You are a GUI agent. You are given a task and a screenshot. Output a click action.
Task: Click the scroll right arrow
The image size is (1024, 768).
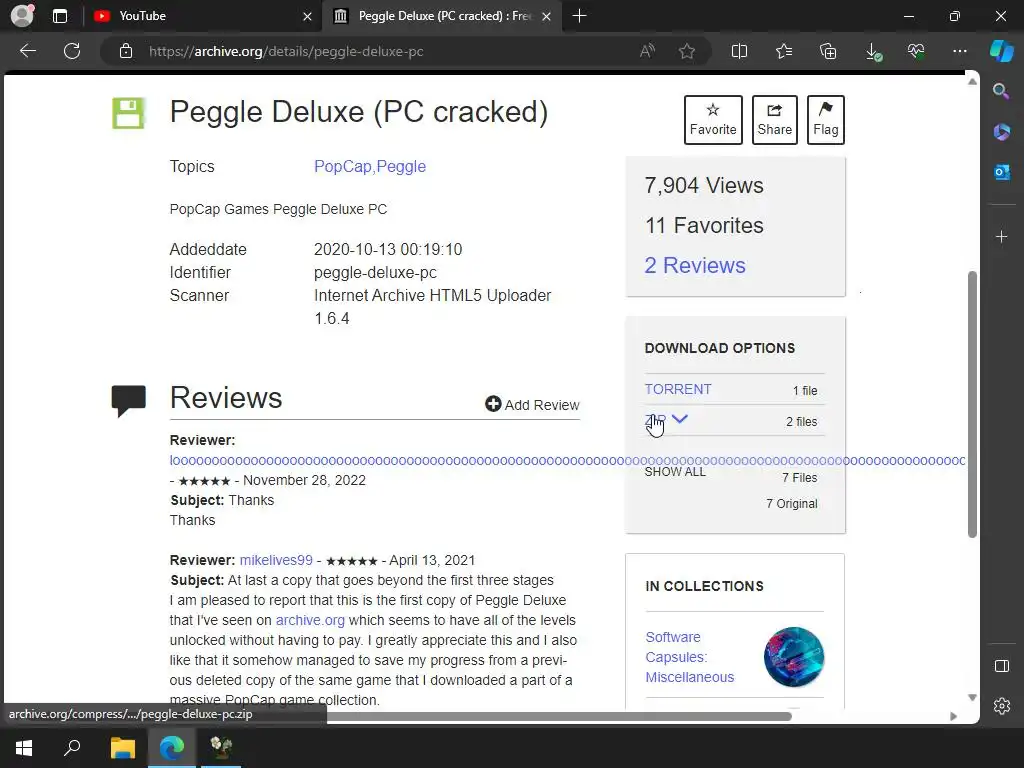[953, 716]
